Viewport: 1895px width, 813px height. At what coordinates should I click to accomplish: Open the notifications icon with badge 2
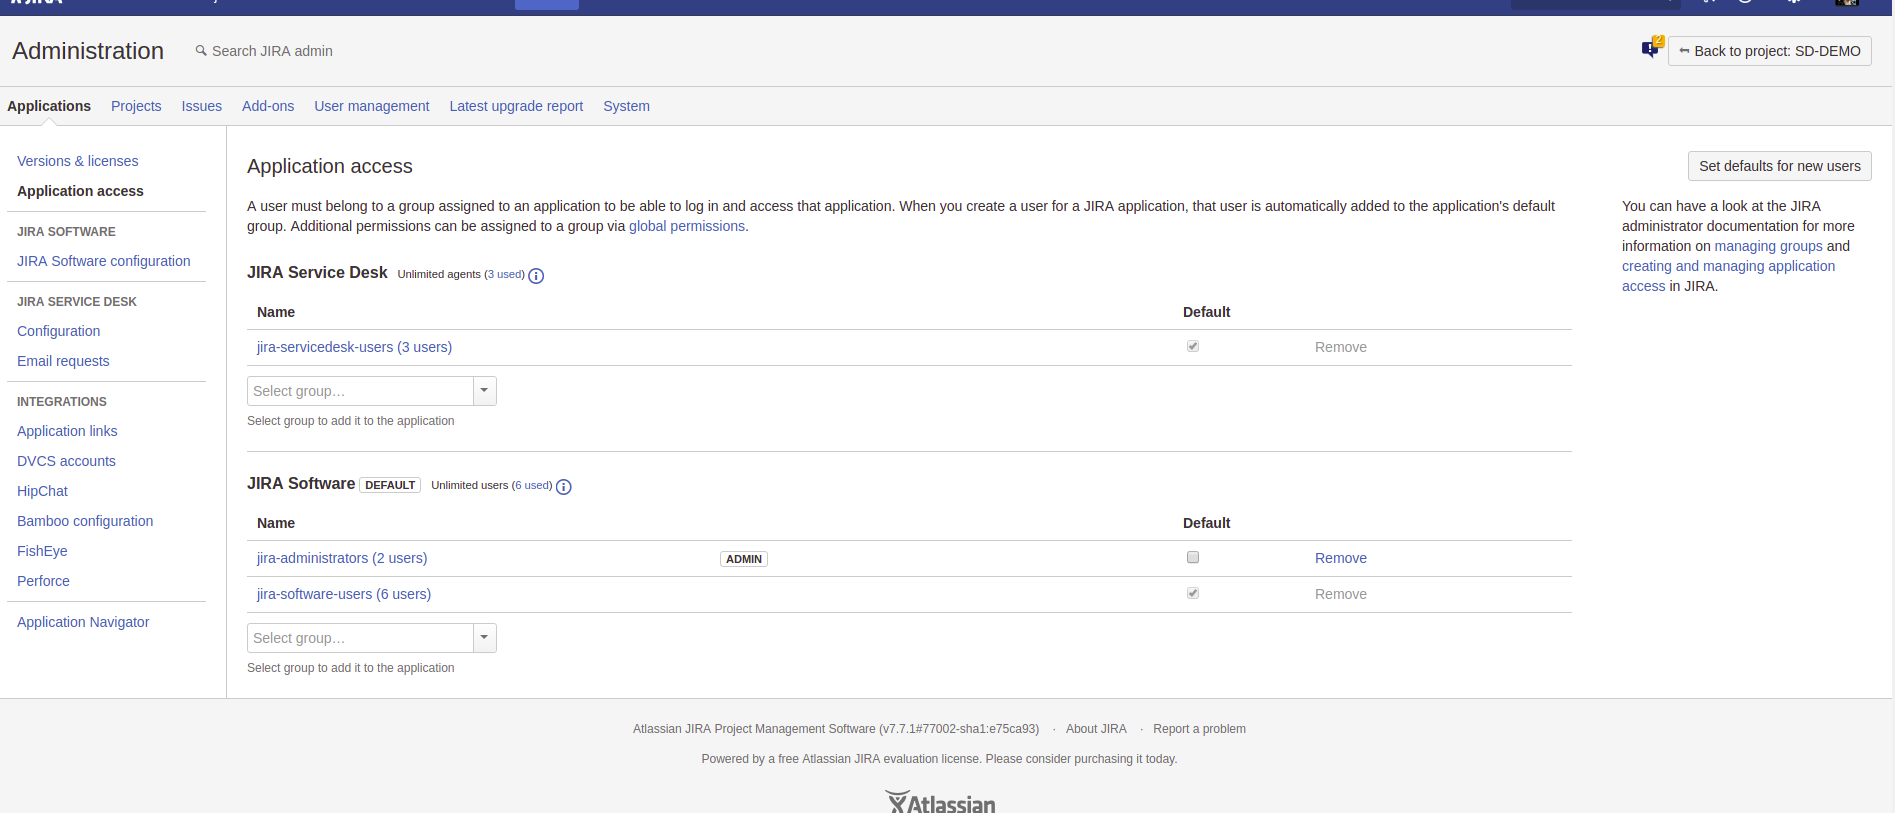pos(1651,48)
